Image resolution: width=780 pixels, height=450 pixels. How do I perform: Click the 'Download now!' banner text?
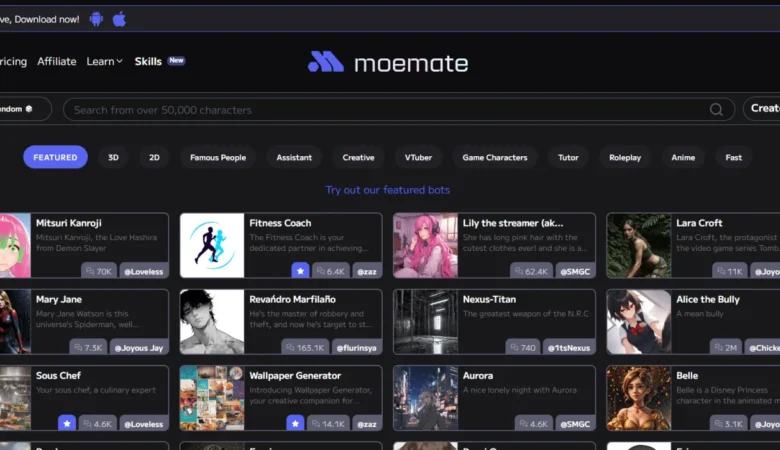point(46,19)
